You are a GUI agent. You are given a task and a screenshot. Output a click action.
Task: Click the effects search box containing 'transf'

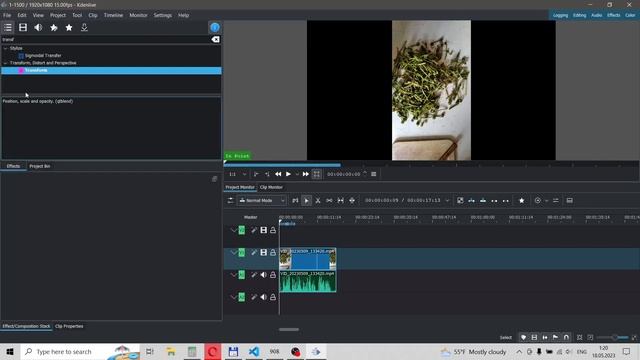[x=106, y=40]
